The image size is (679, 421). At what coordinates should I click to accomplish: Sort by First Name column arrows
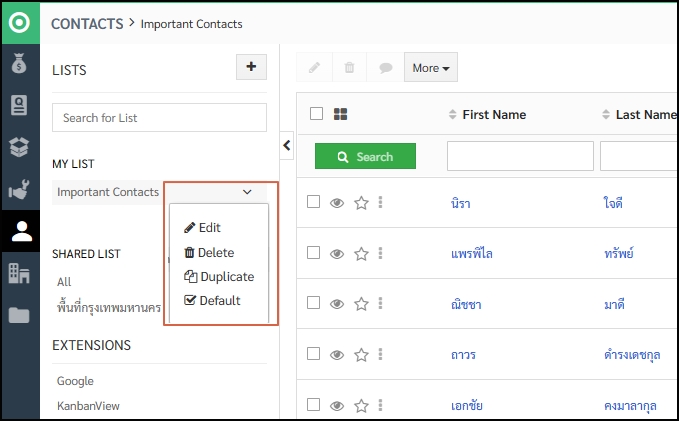coord(453,114)
